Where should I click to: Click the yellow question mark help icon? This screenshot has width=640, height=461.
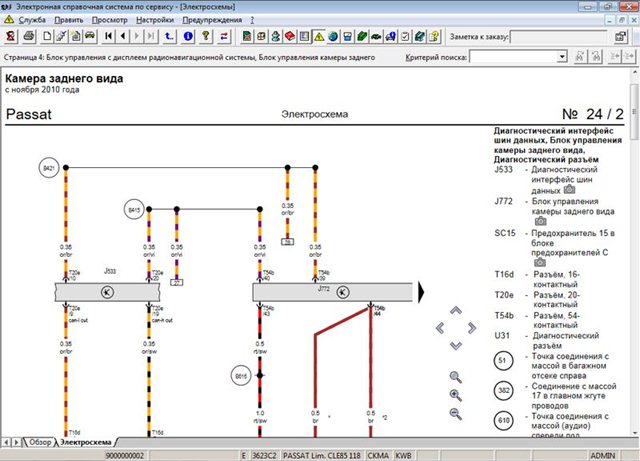(x=206, y=36)
